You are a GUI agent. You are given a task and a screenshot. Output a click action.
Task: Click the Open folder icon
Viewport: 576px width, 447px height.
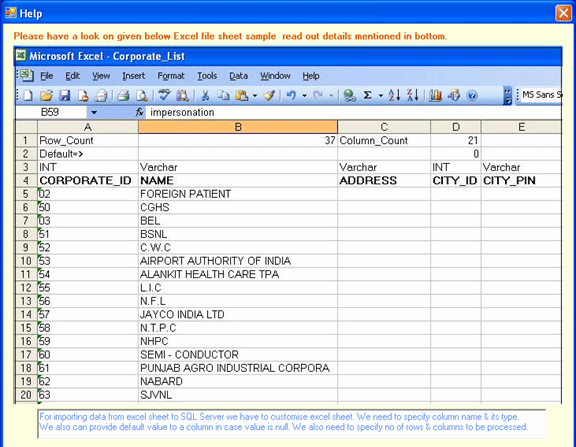46,96
